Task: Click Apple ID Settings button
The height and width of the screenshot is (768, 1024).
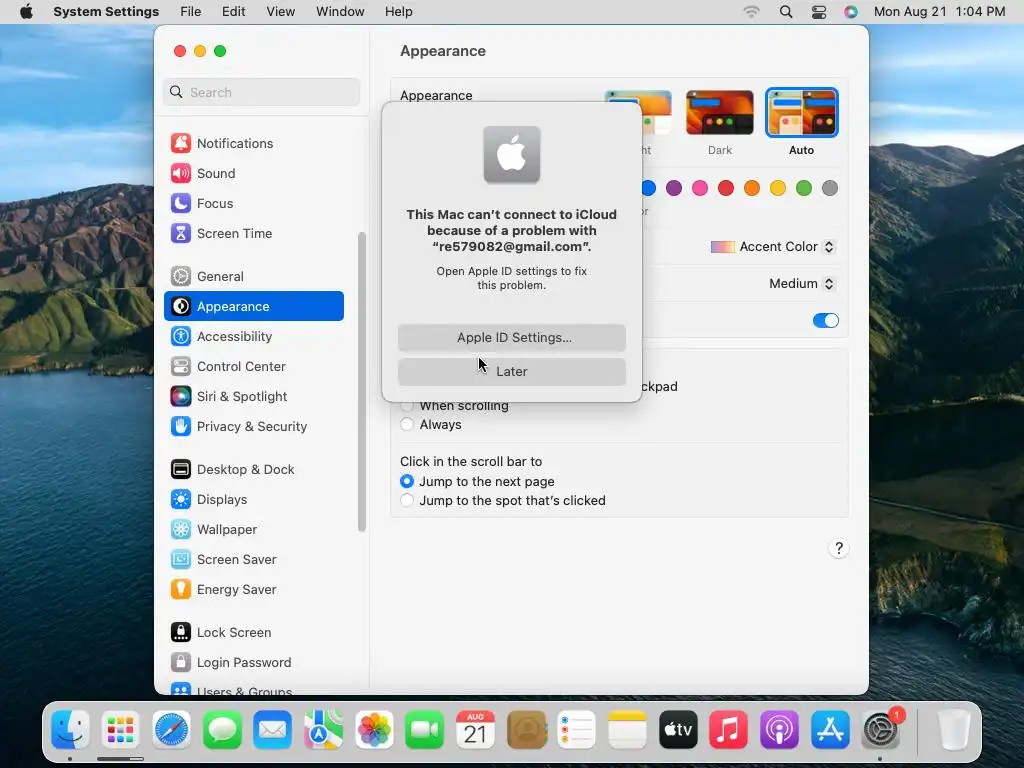Action: 512,338
